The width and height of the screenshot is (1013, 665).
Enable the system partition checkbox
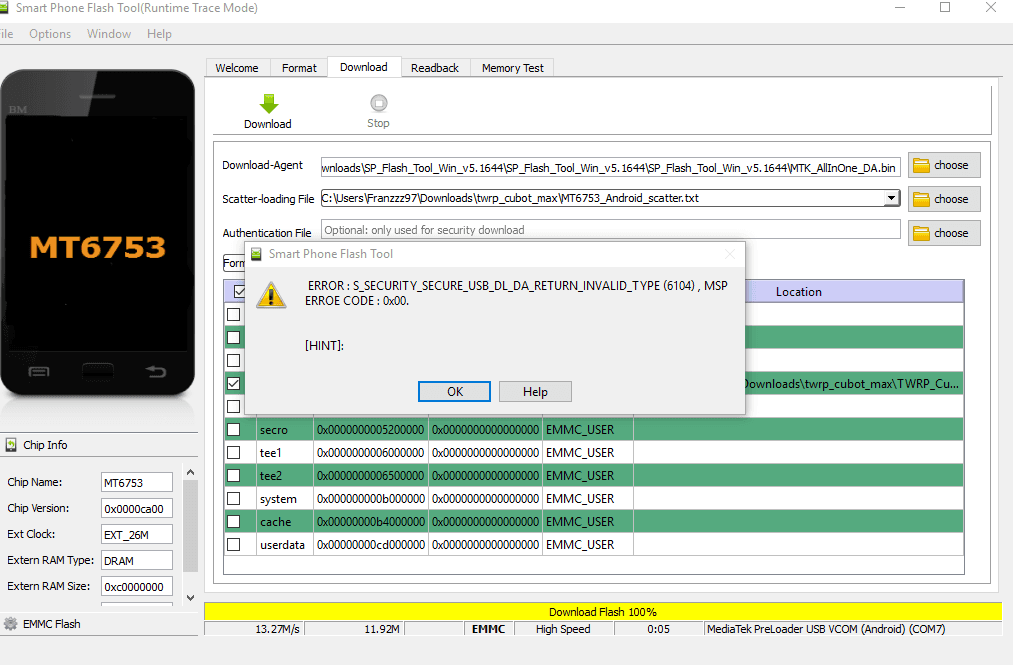pos(234,499)
